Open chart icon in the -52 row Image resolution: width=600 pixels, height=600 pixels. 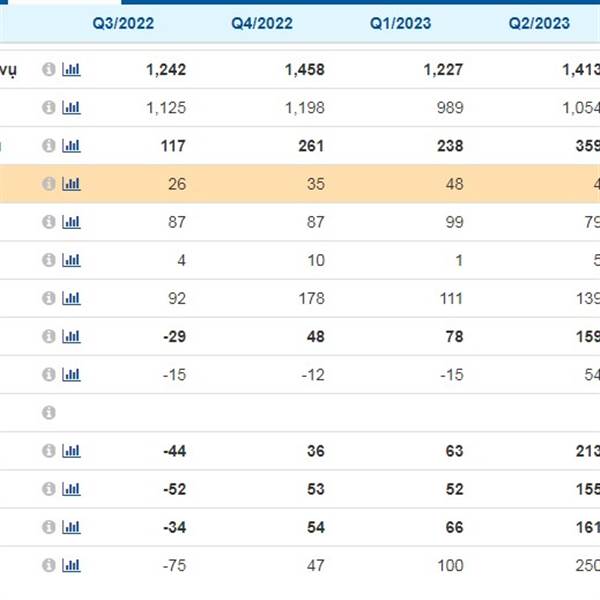coord(71,489)
